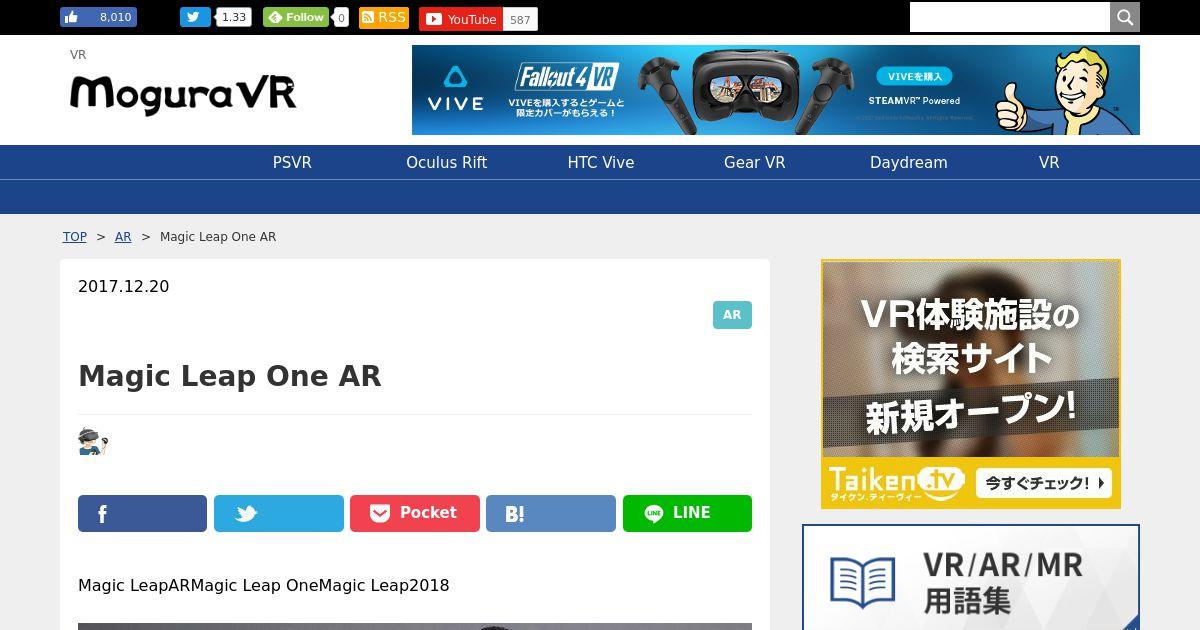Image resolution: width=1200 pixels, height=630 pixels.
Task: Go to AR breadcrumb link
Action: [123, 237]
